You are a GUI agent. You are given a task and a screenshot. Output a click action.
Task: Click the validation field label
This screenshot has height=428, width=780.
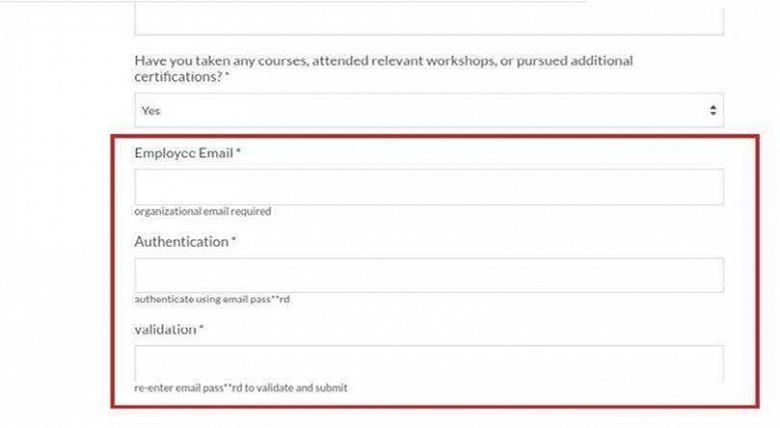click(165, 329)
